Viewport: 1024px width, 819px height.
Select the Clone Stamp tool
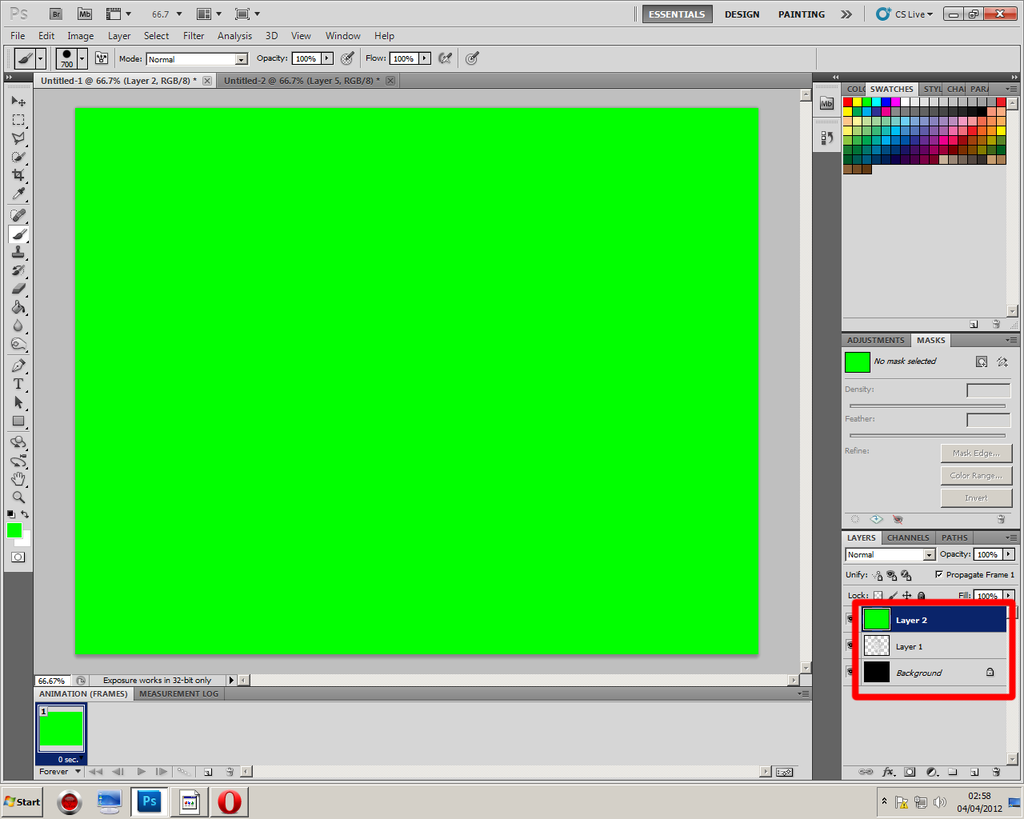point(18,252)
